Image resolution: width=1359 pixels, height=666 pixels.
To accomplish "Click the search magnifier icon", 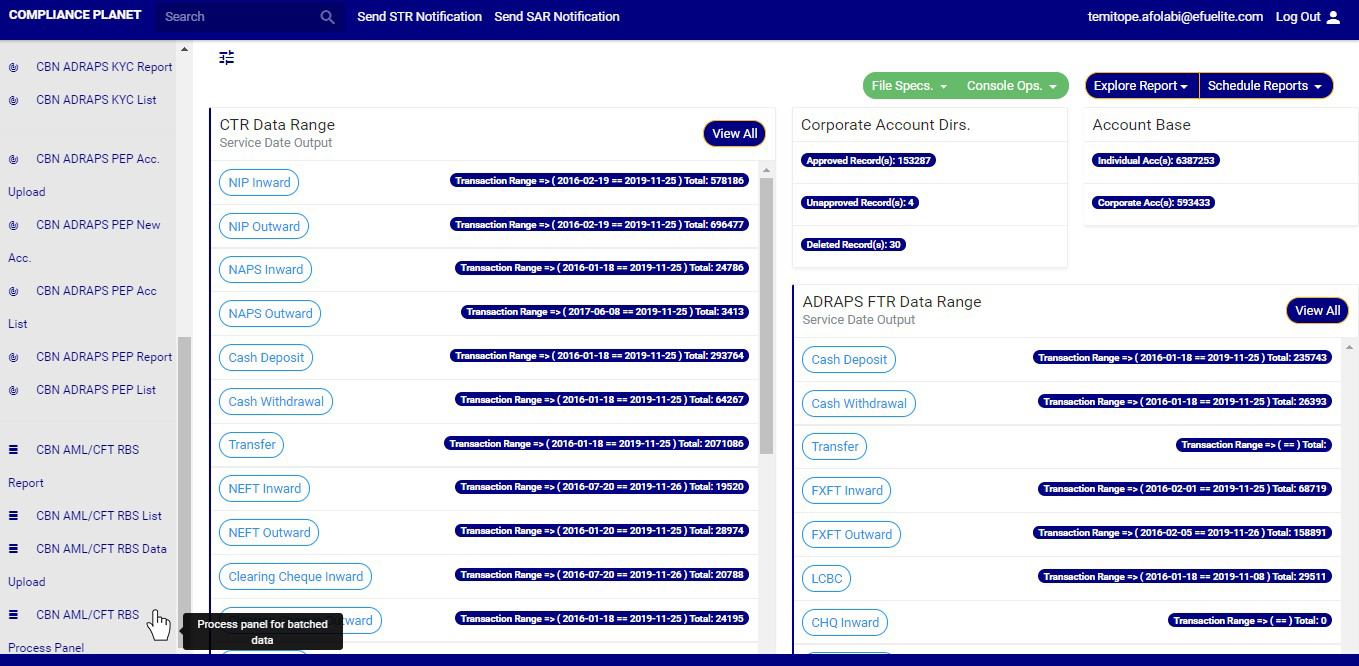I will (327, 17).
